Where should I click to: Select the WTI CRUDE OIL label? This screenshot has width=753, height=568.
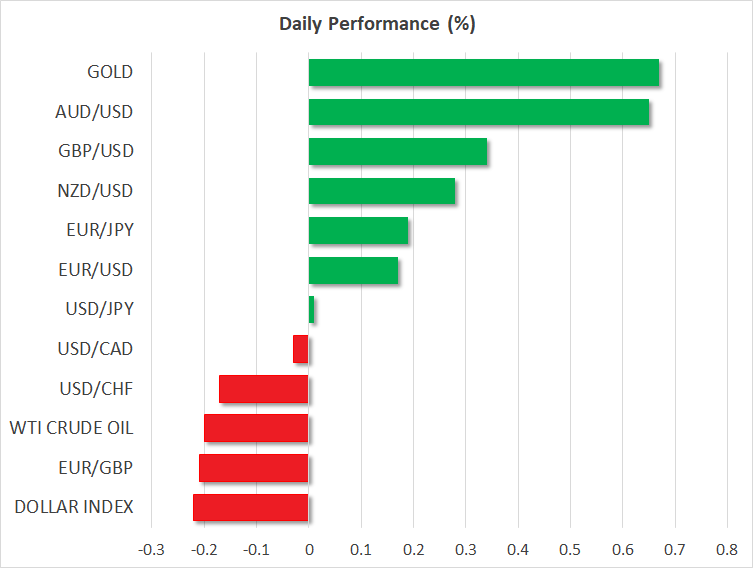[71, 428]
